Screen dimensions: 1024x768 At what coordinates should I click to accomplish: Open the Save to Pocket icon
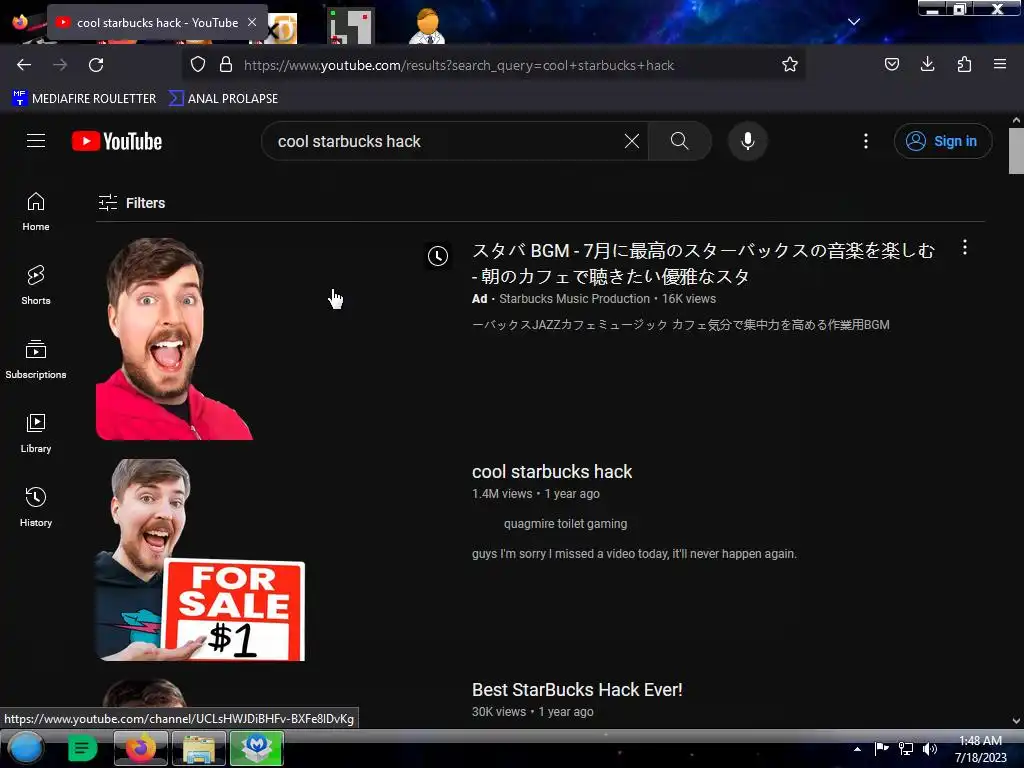coord(891,64)
